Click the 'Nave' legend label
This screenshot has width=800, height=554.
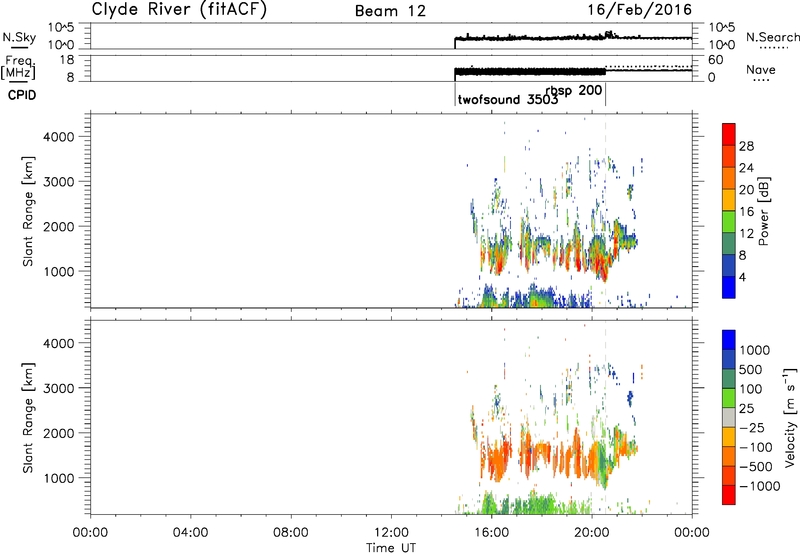[761, 70]
